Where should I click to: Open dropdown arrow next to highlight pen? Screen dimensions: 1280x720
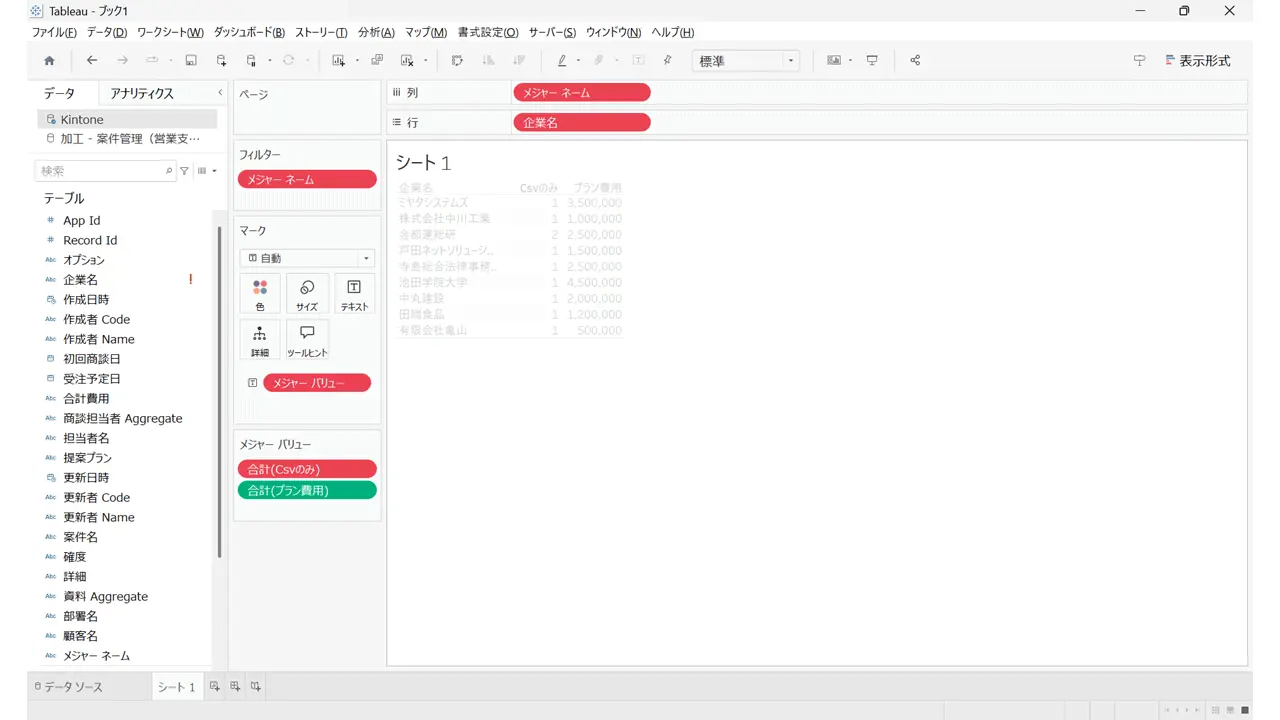point(579,60)
